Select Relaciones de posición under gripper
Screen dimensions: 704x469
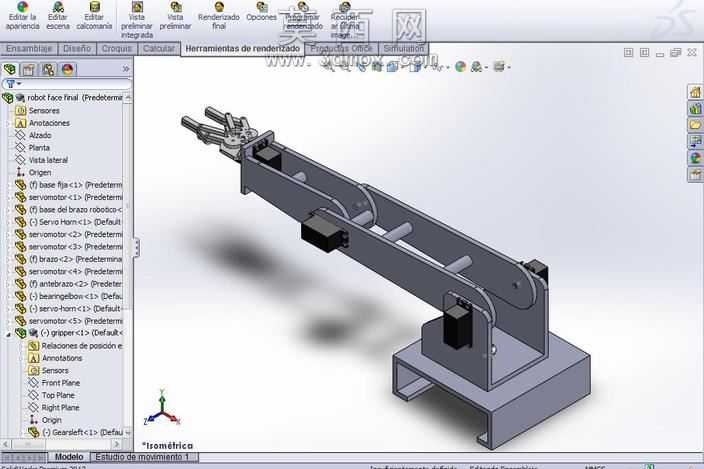click(x=75, y=346)
